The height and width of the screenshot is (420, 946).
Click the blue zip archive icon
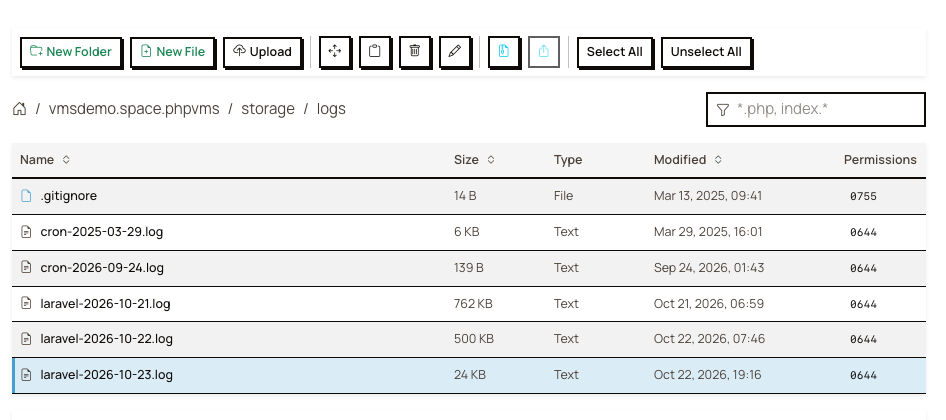504,51
